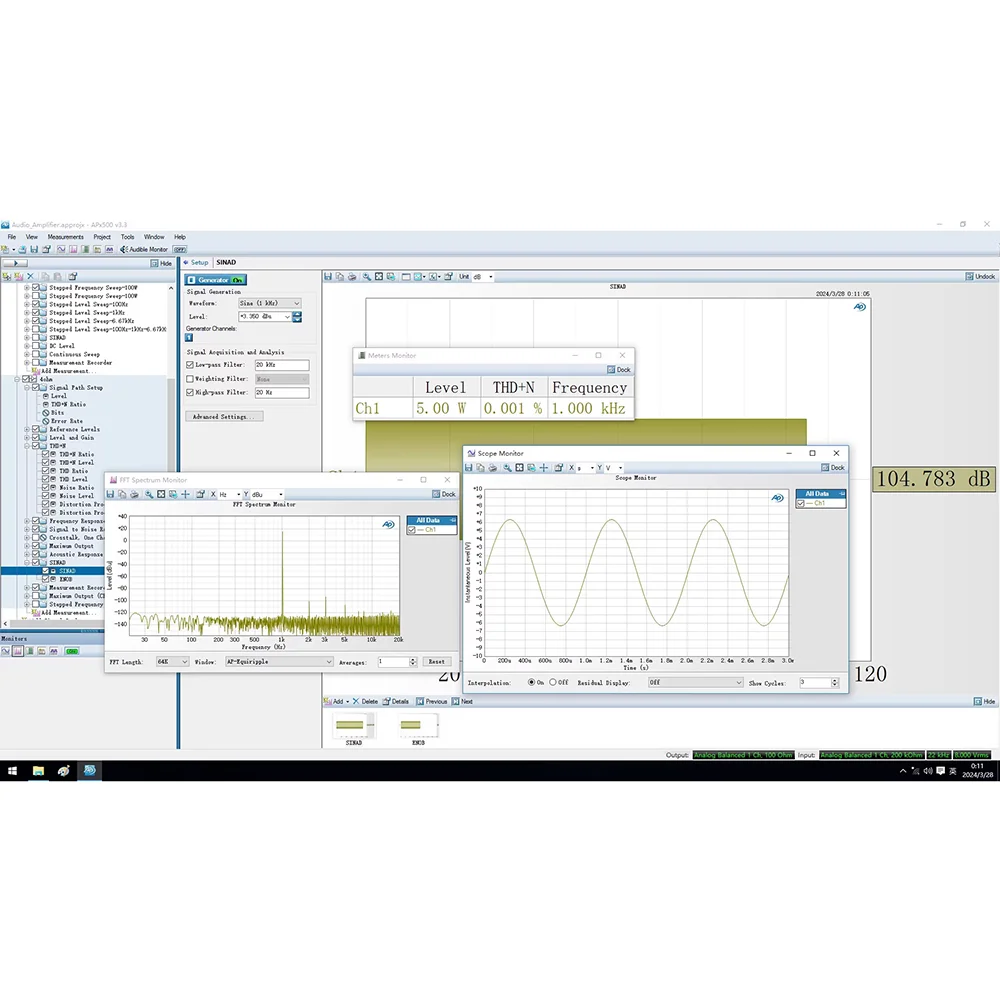
Task: Click generator channel 1 button
Action: tap(189, 337)
